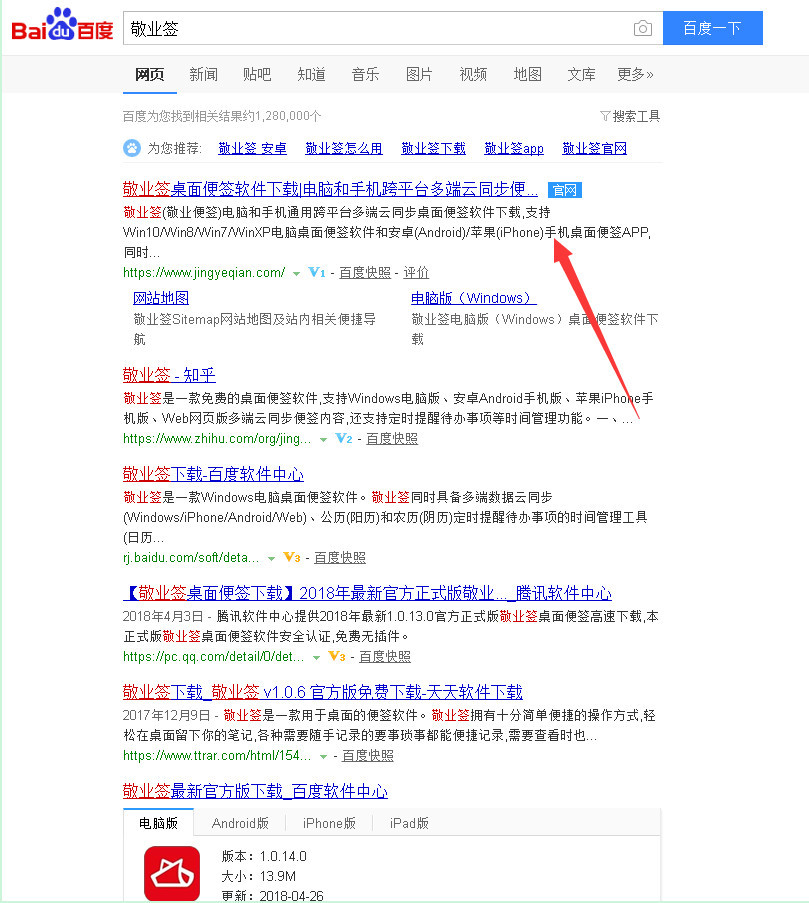This screenshot has width=809, height=903.
Task: Click the https://www.ttrar.com/html/154... URL
Action: tap(217, 756)
